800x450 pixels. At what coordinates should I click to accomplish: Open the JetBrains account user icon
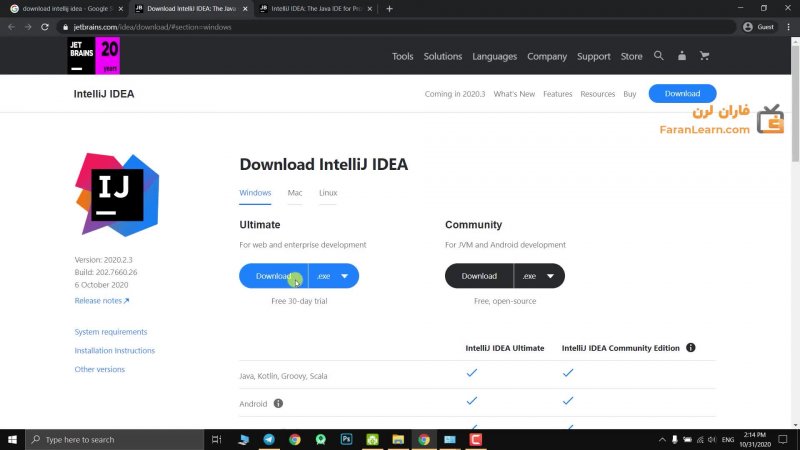coord(682,56)
